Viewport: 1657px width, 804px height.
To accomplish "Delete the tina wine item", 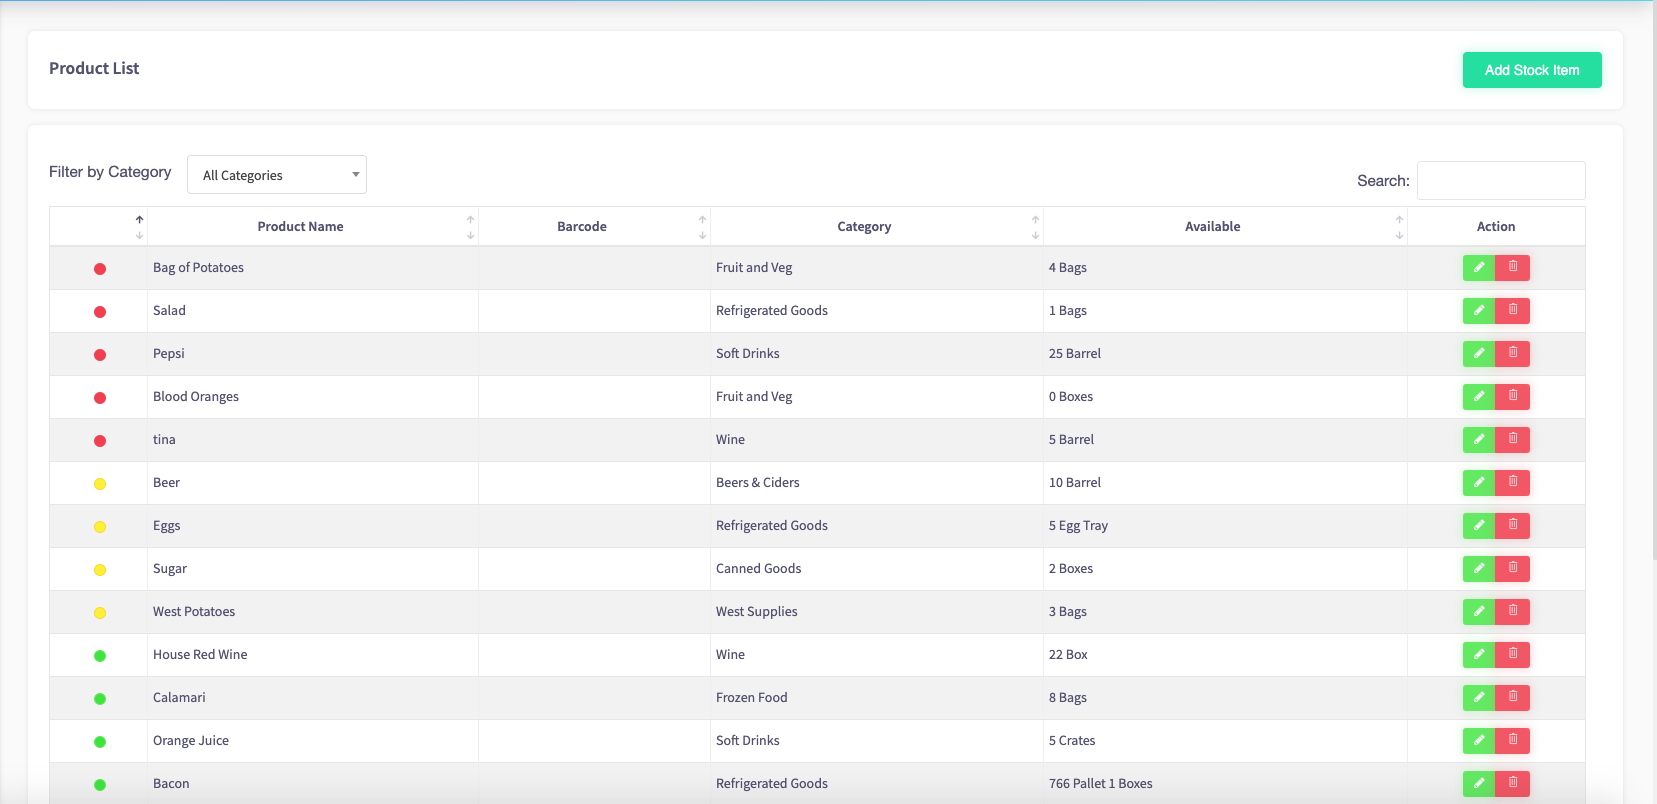I will pyautogui.click(x=1513, y=440).
